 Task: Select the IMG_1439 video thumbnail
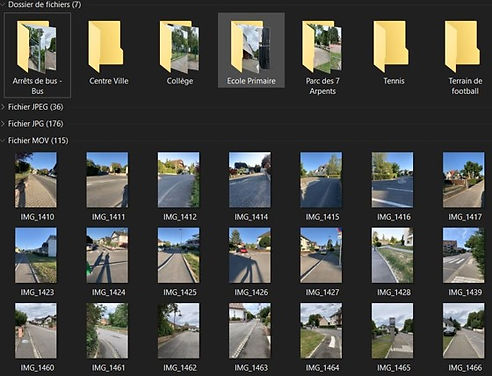click(464, 255)
